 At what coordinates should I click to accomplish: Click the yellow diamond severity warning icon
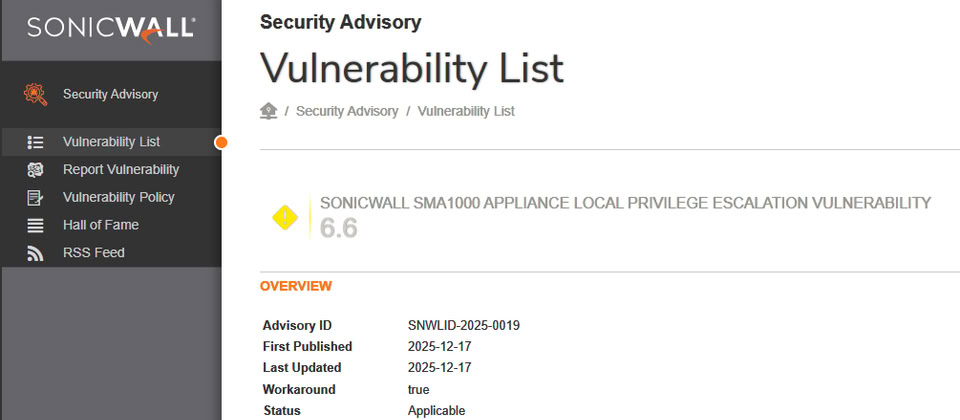[285, 216]
